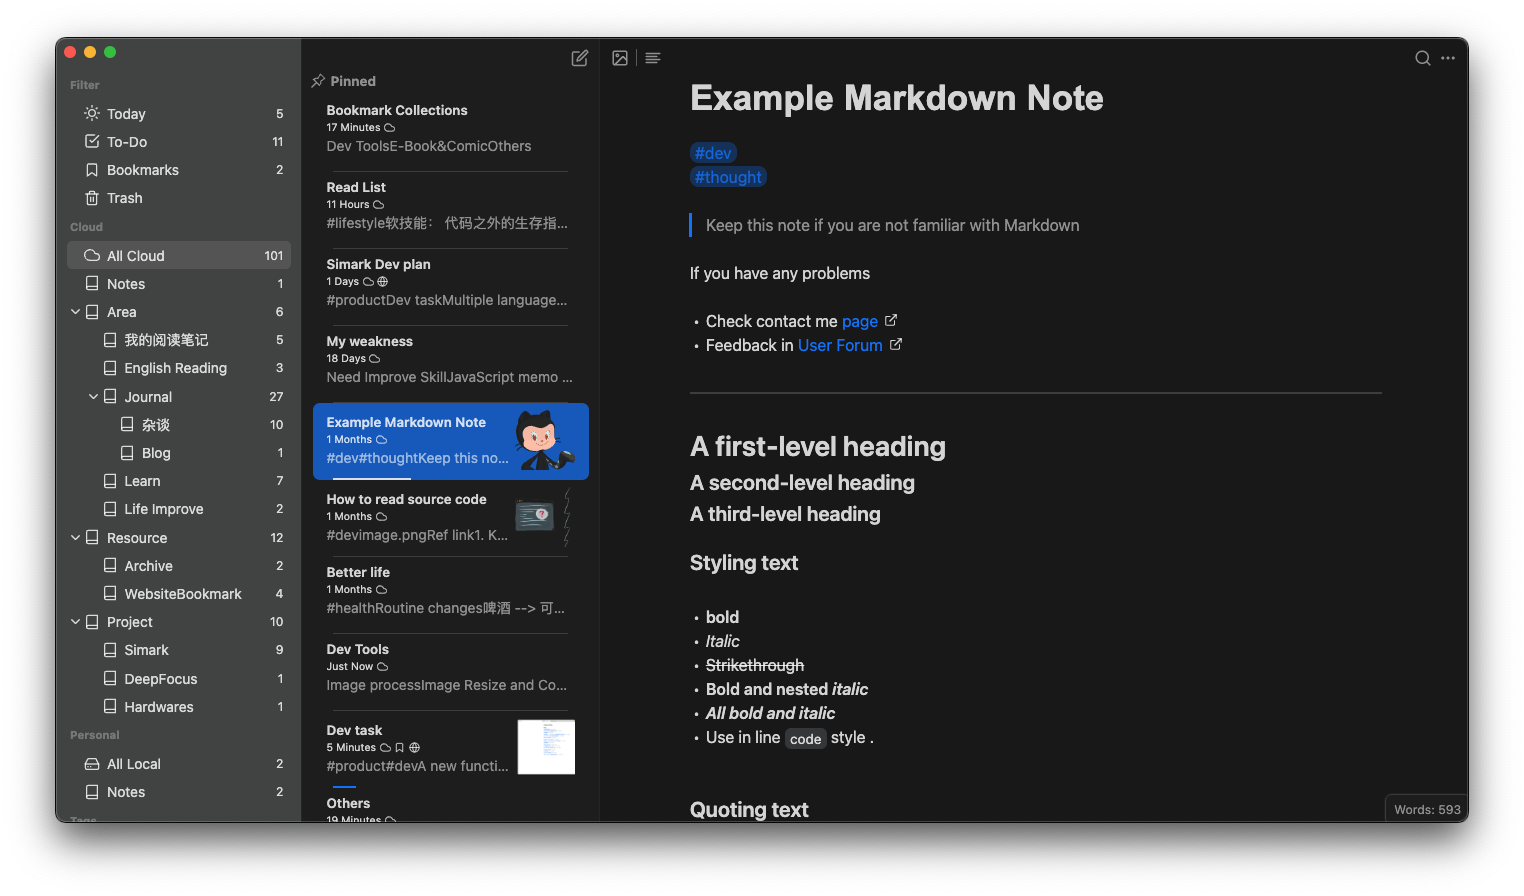Open the Read List note
The image size is (1524, 896).
[450, 205]
